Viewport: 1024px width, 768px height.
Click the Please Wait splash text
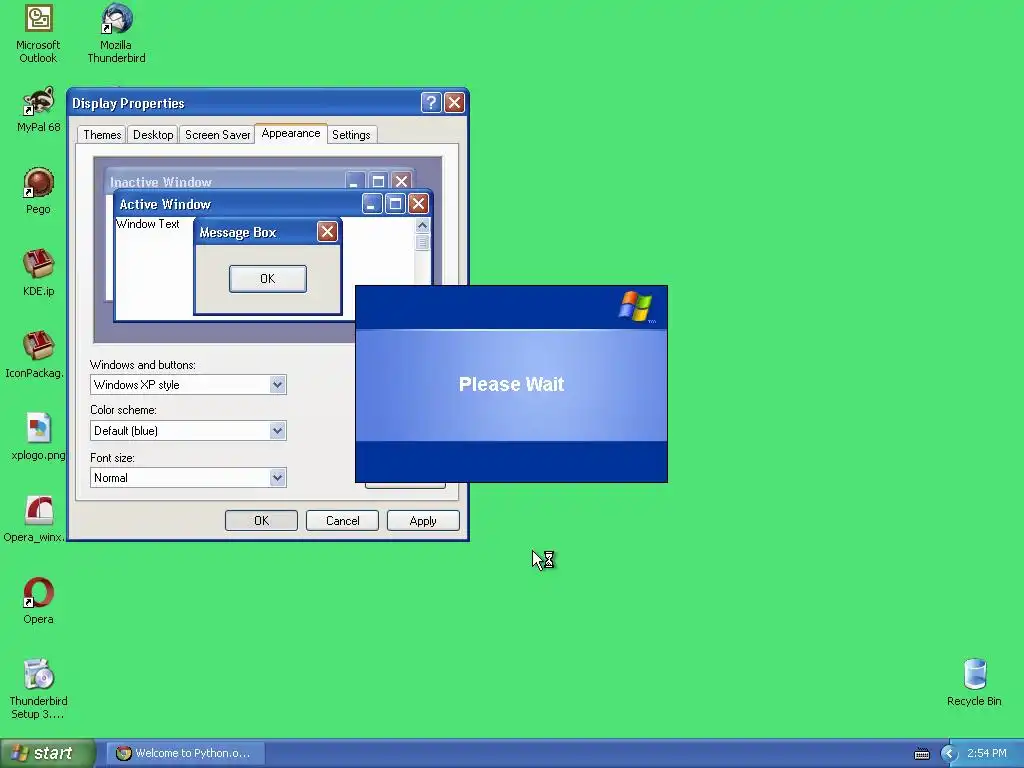[x=511, y=384]
